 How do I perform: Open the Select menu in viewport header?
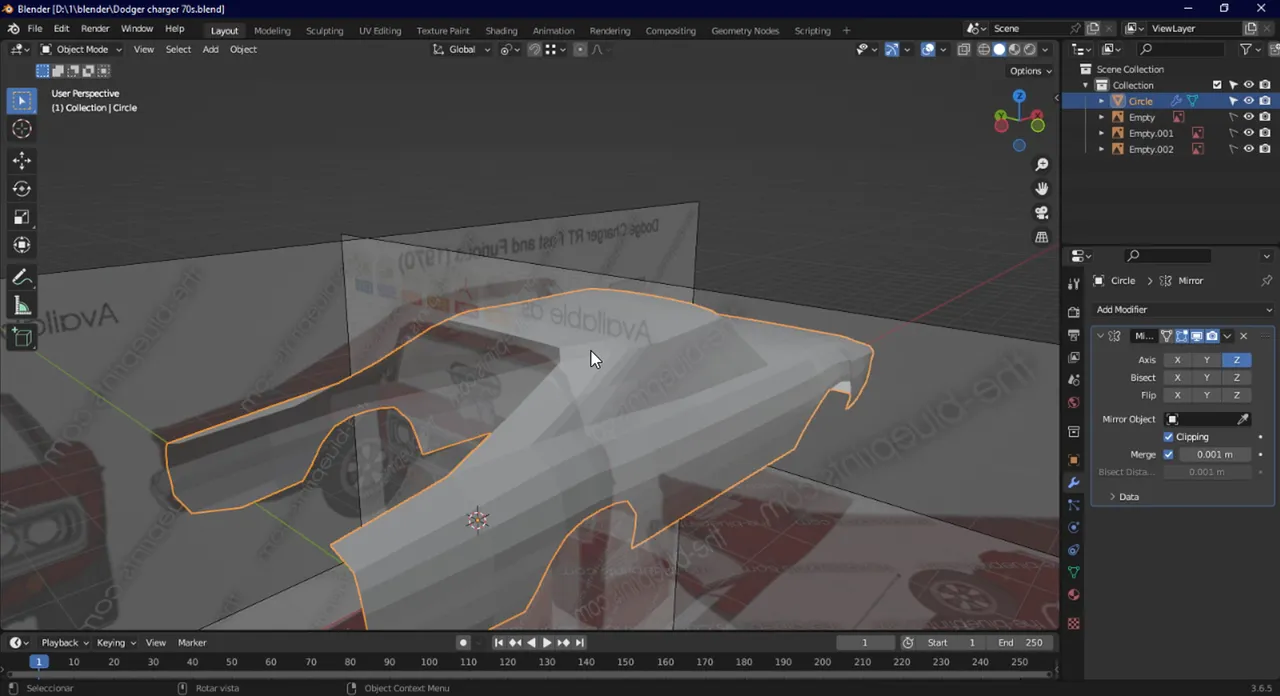[x=178, y=49]
